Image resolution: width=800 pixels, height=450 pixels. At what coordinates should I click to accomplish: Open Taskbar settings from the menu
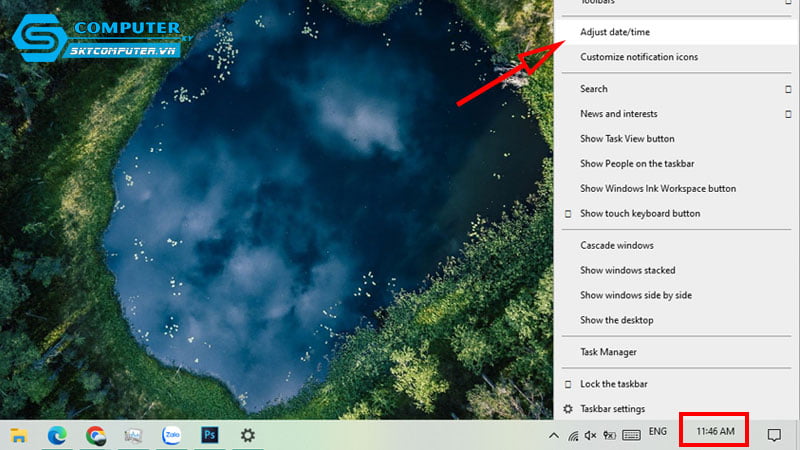point(612,409)
